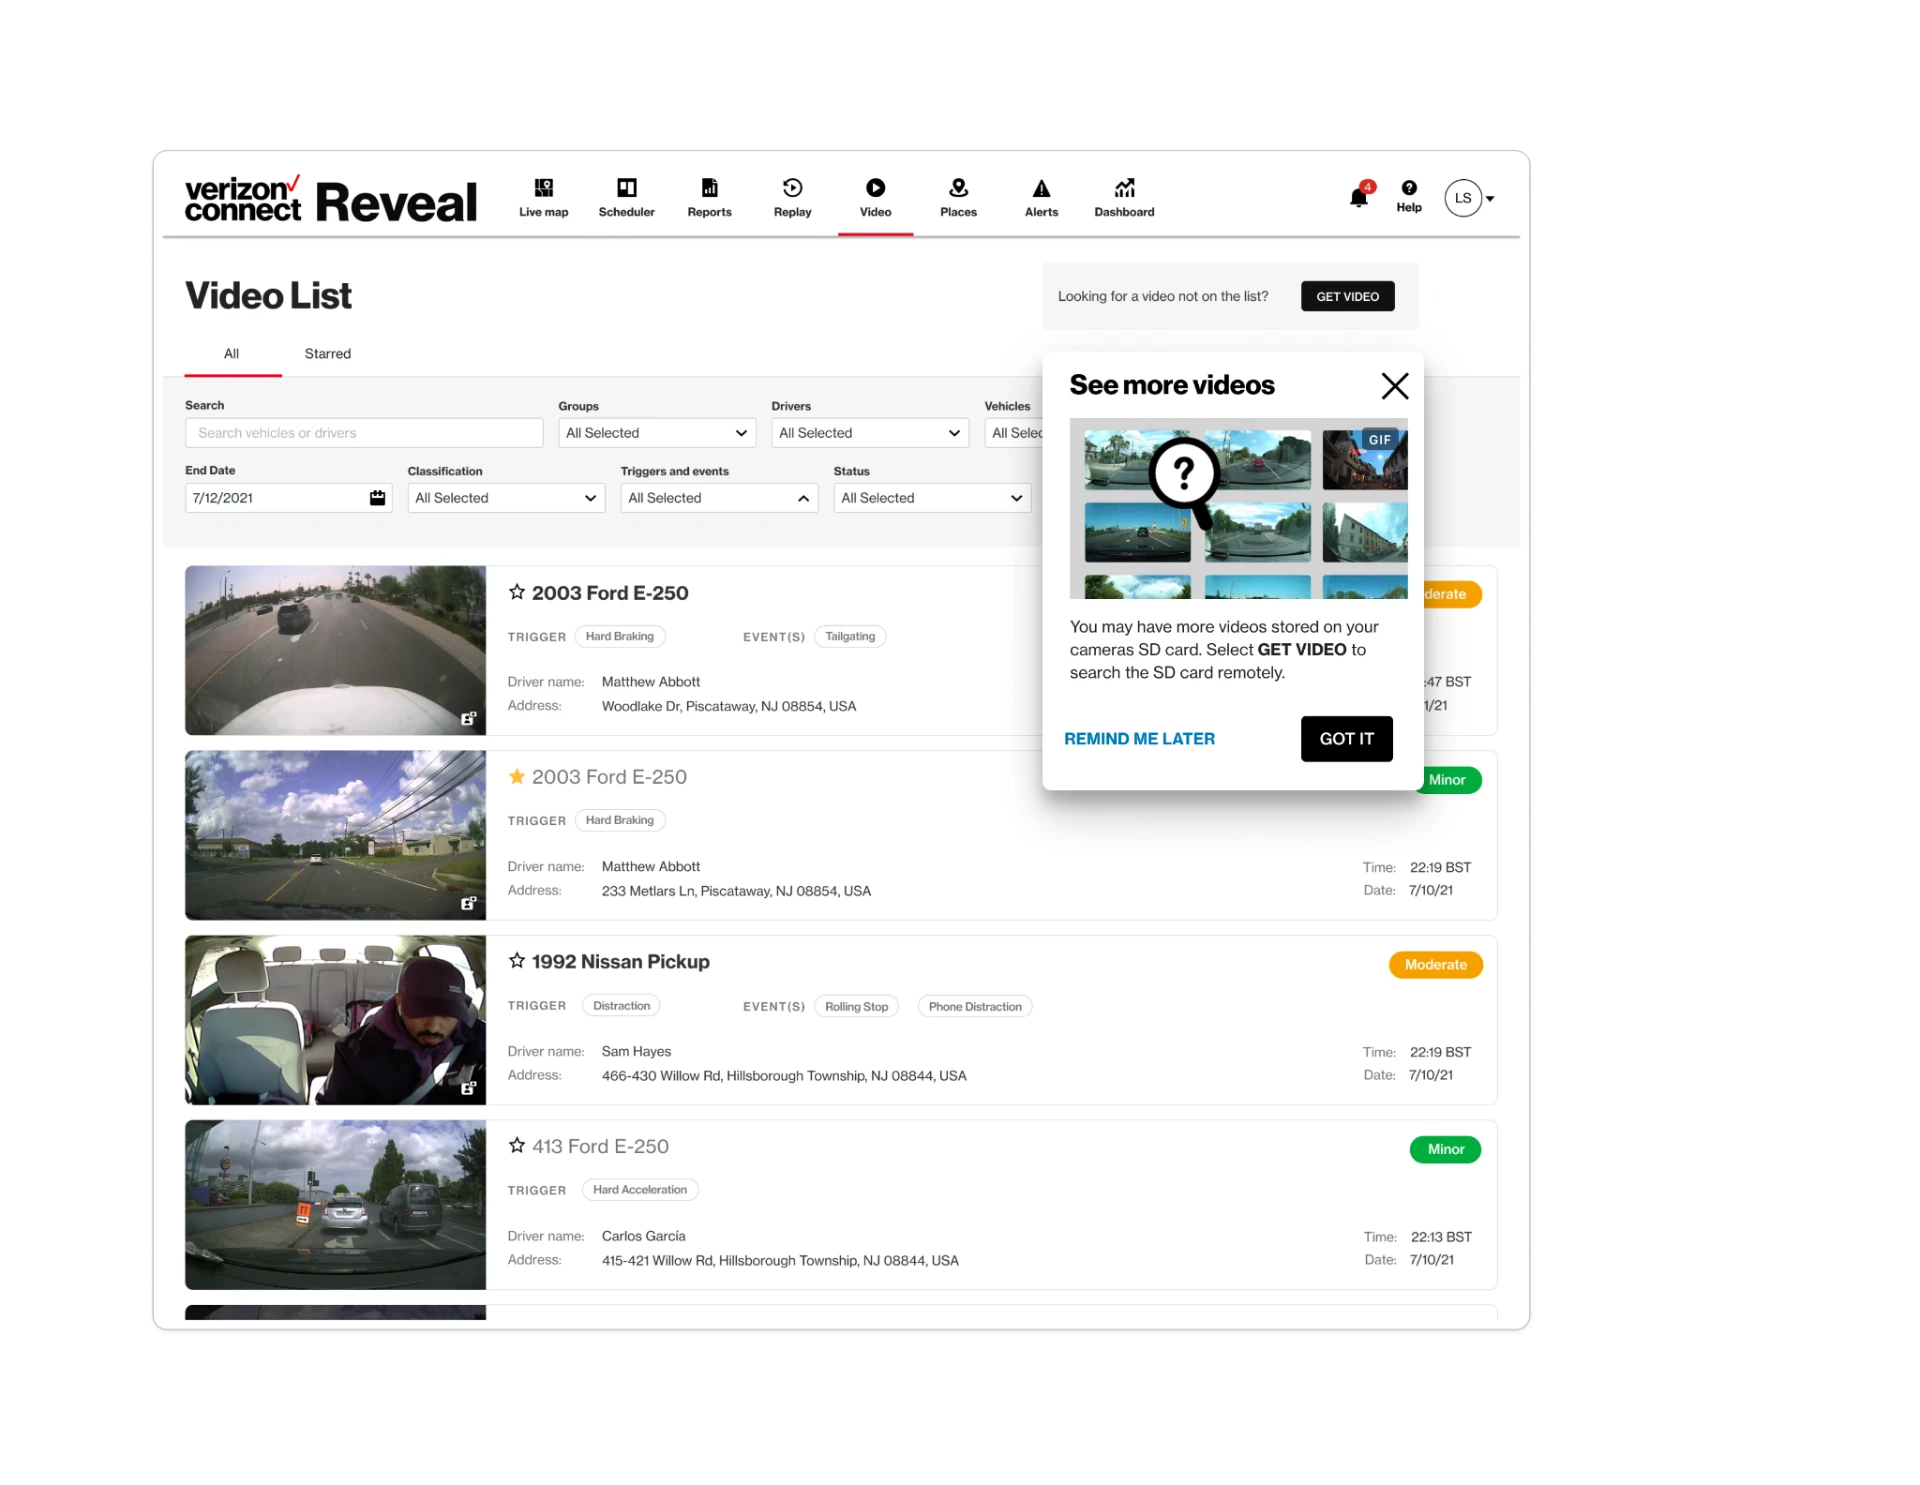Open the Carlos Garcia video thumbnail
The width and height of the screenshot is (1920, 1485).
point(335,1205)
